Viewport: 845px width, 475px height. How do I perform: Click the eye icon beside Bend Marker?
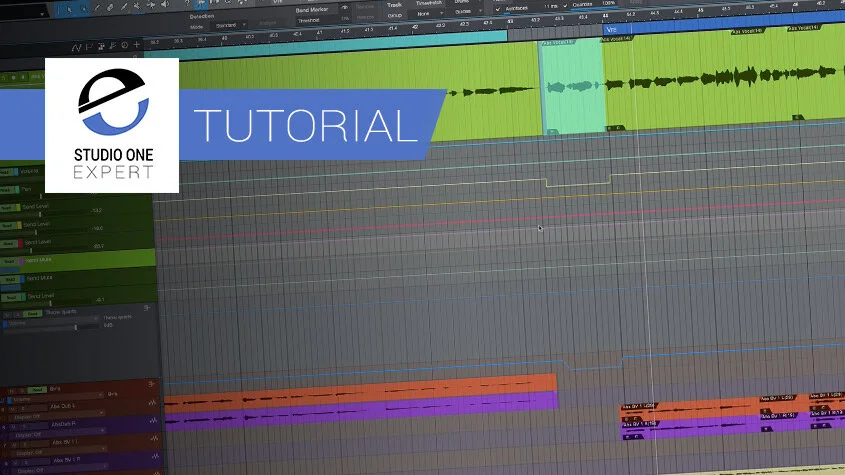344,7
